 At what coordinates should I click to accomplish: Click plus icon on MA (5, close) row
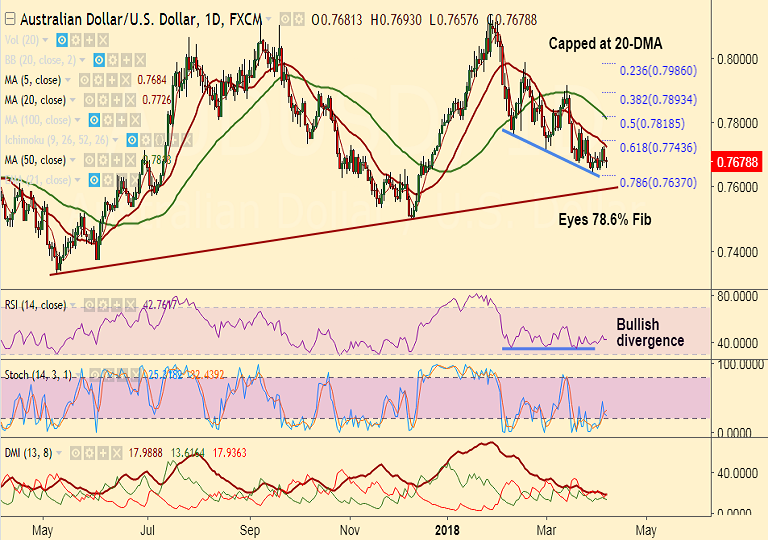coord(112,80)
